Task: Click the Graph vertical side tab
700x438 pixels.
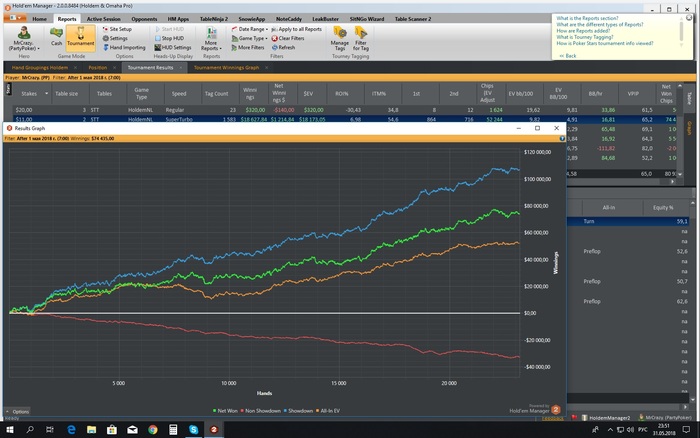Action: click(689, 128)
